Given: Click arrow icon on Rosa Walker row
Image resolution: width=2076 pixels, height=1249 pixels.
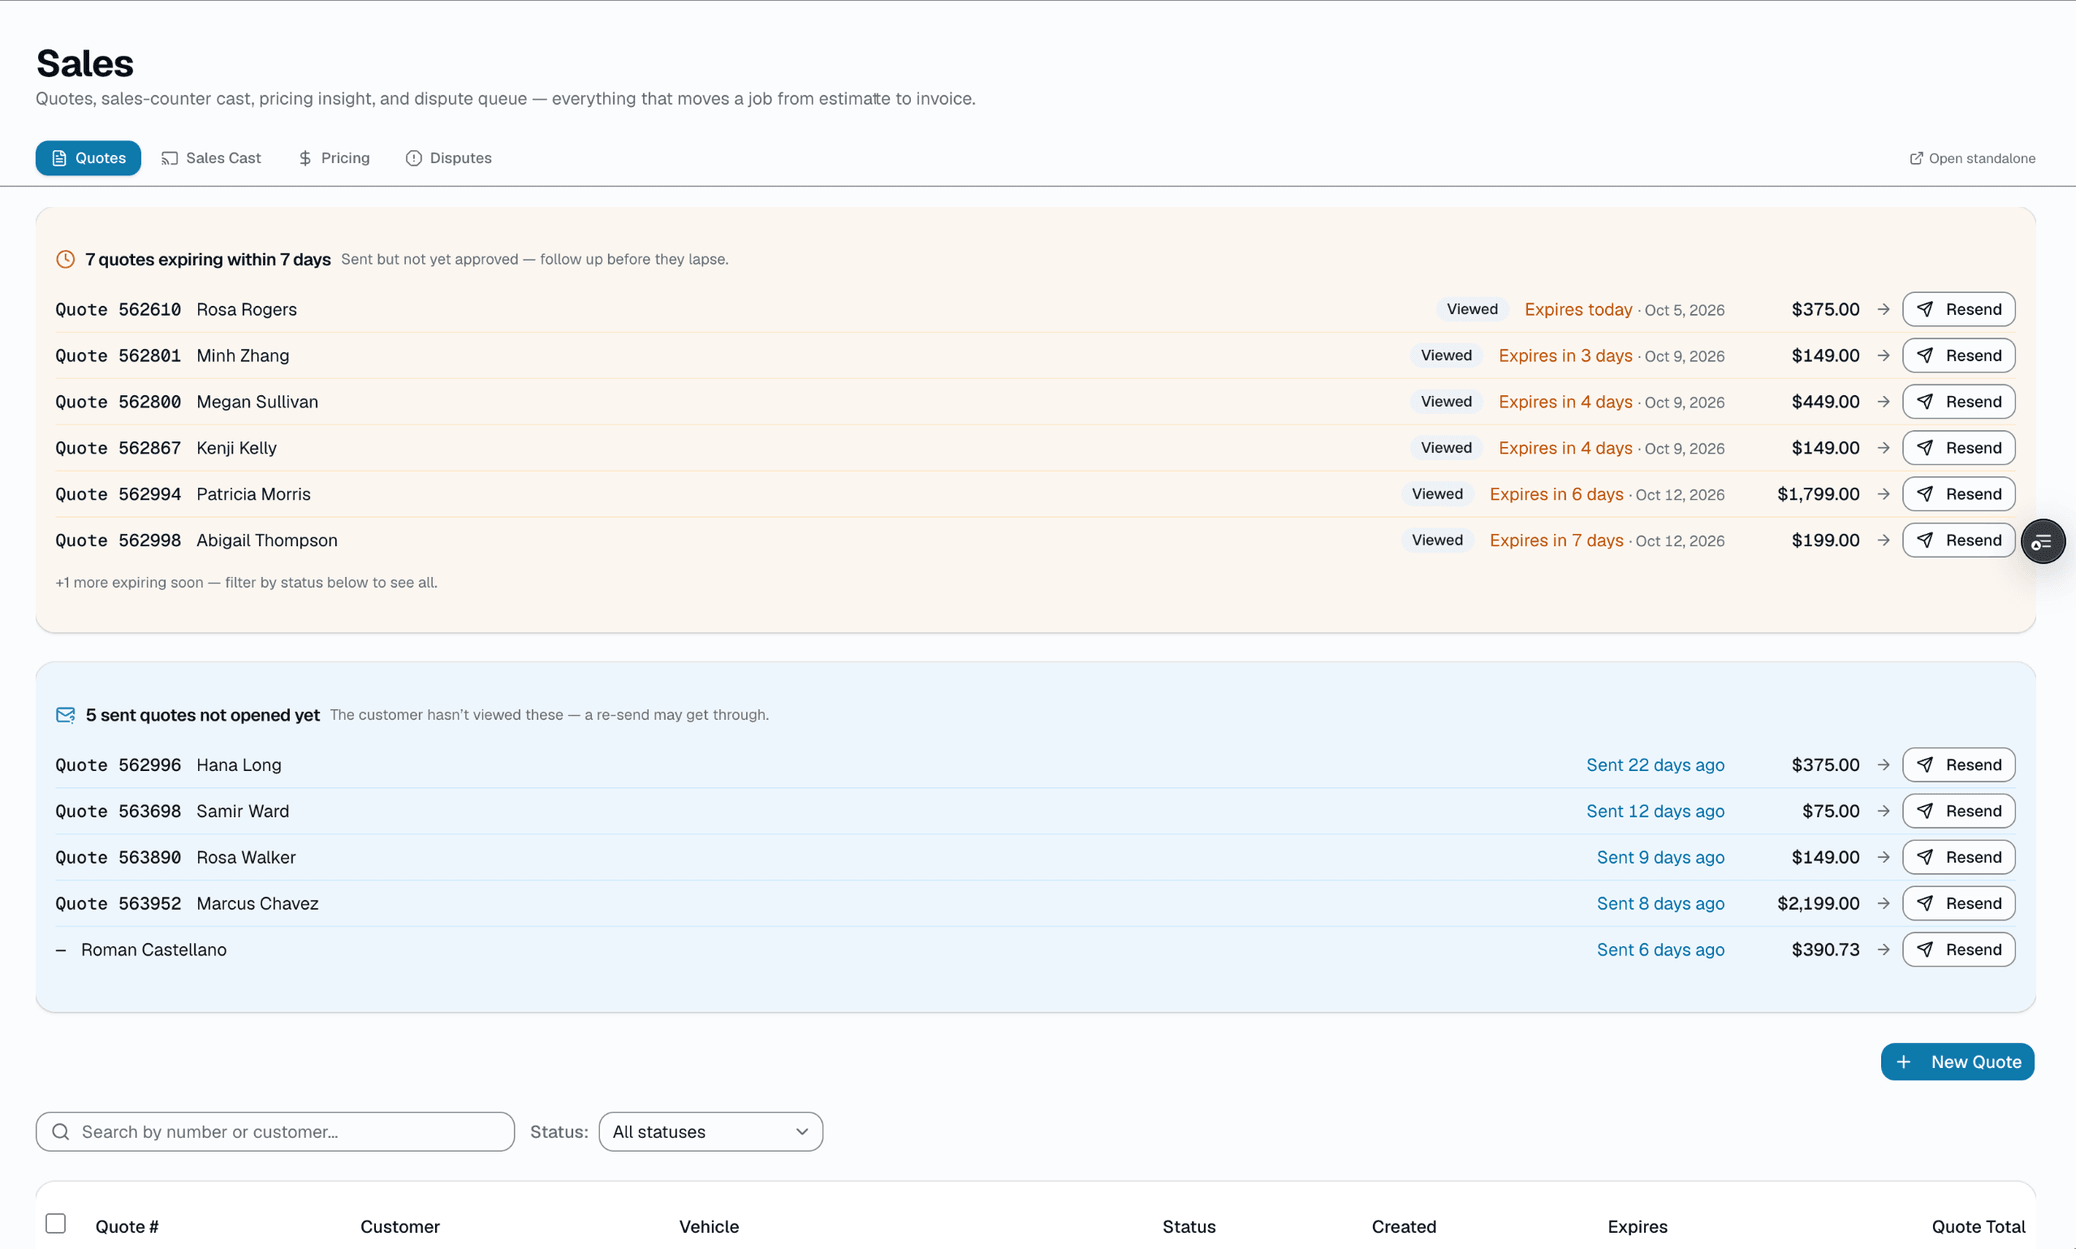Looking at the screenshot, I should pos(1883,857).
